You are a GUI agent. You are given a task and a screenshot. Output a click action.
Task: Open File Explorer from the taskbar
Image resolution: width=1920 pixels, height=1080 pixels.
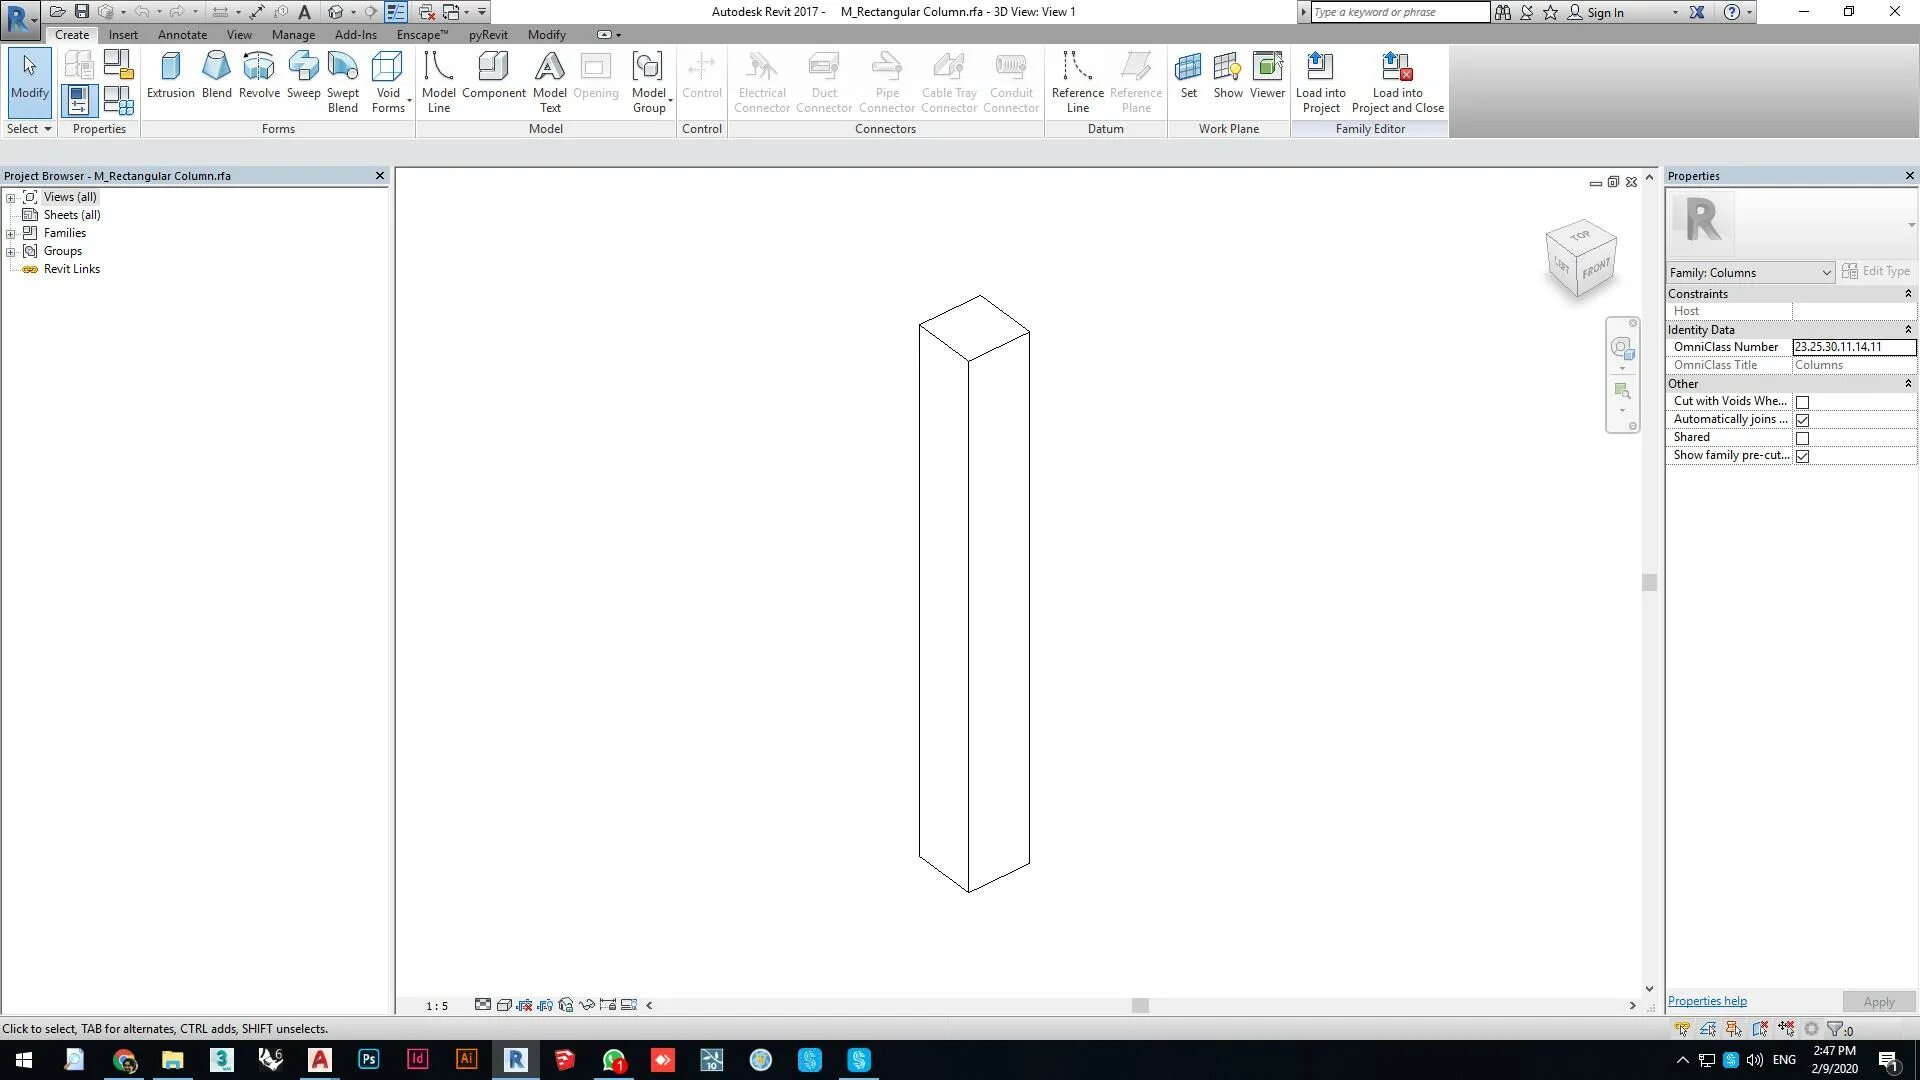(x=172, y=1060)
